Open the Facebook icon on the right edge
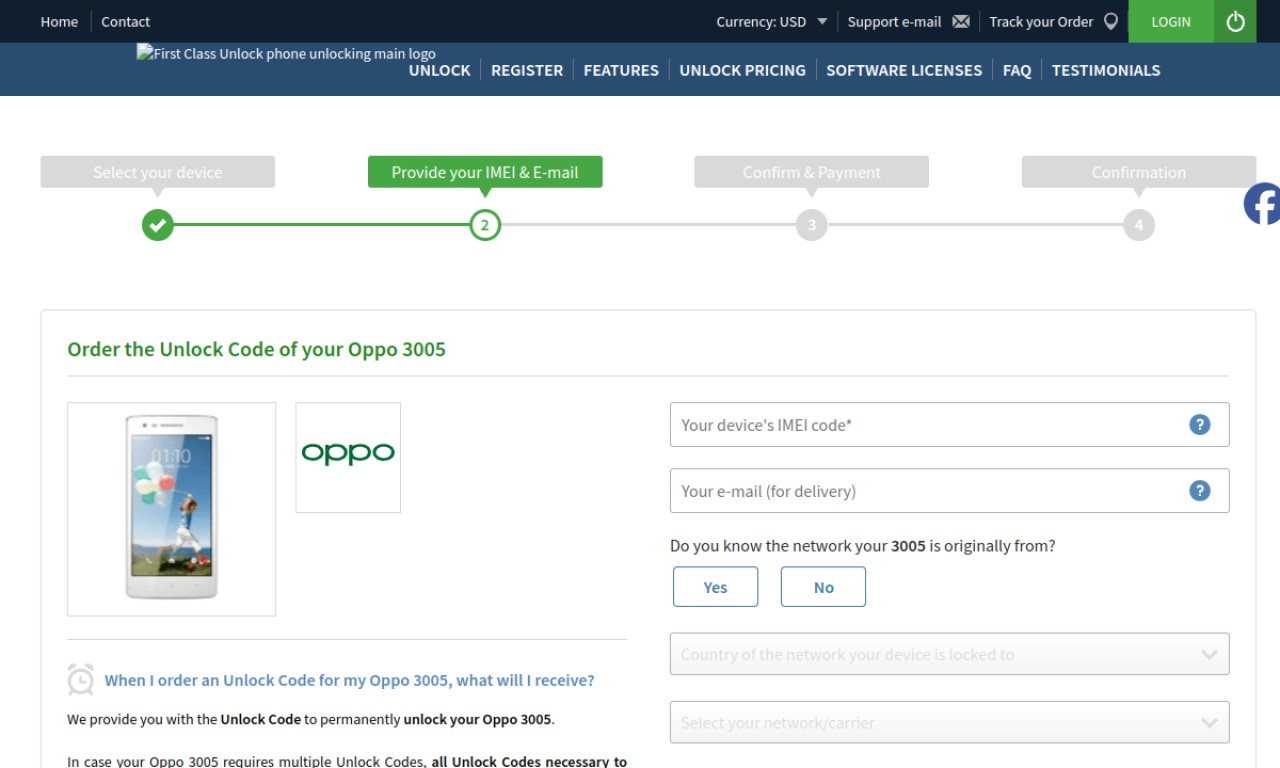This screenshot has width=1280, height=768. pos(1262,204)
